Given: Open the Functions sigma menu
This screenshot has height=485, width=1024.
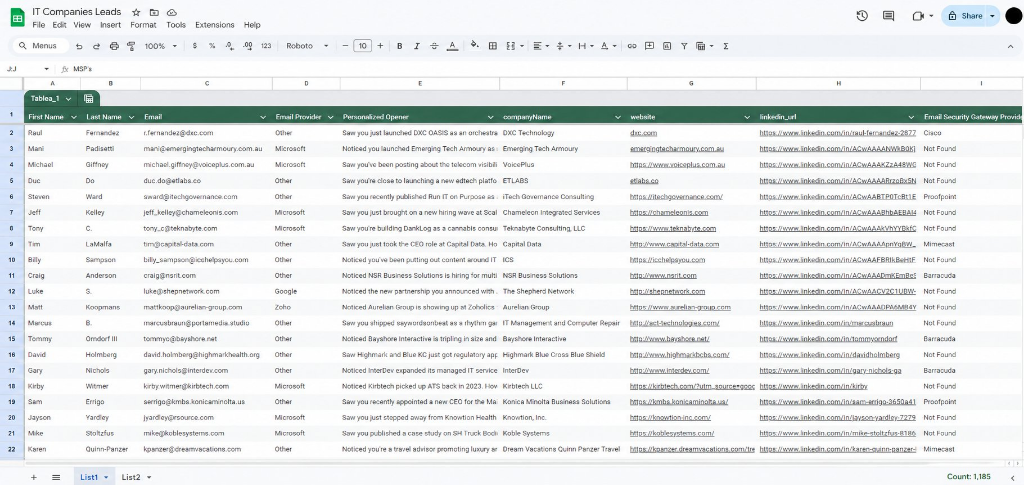Looking at the screenshot, I should (x=726, y=46).
